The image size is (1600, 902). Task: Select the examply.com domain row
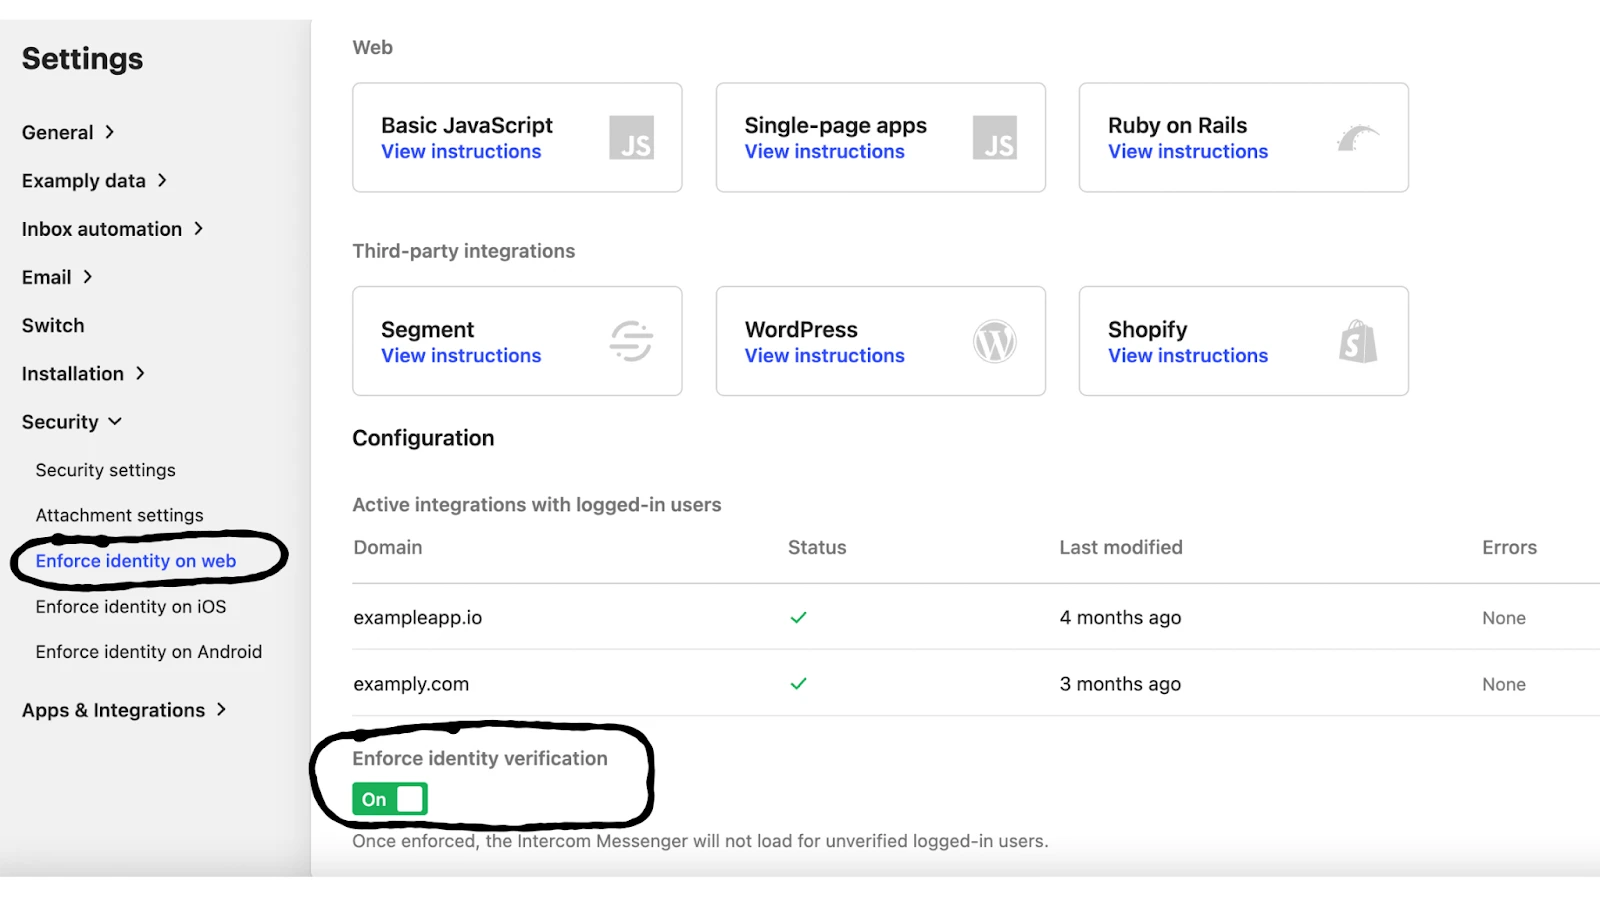pyautogui.click(x=410, y=684)
